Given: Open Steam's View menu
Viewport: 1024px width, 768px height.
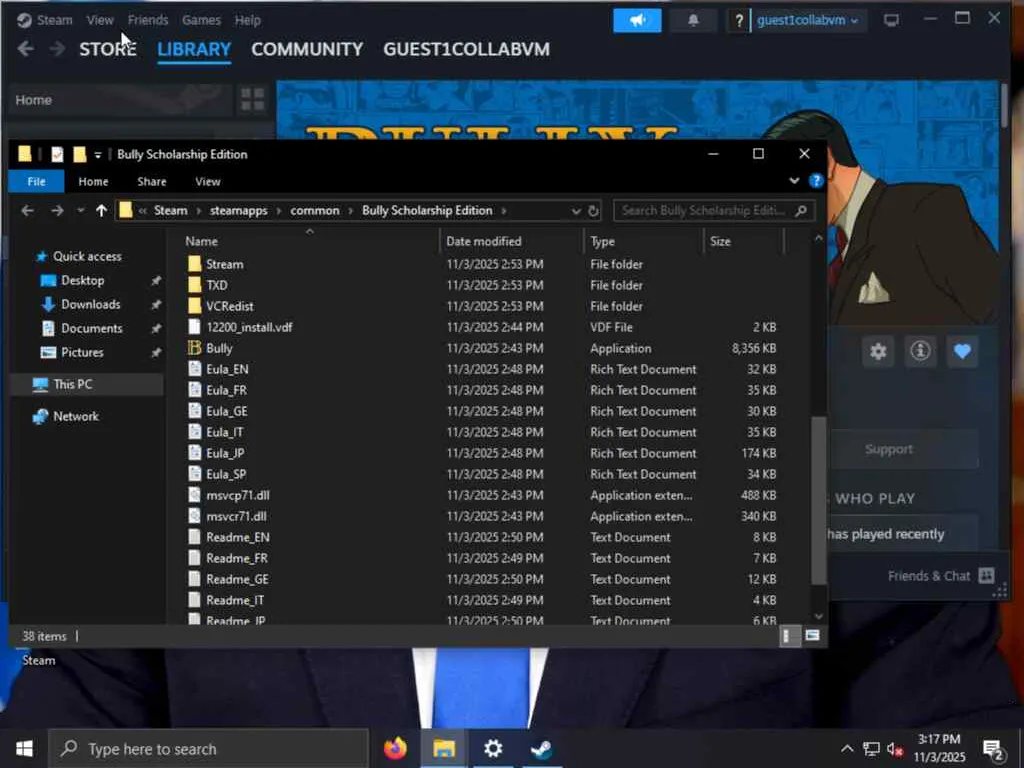Looking at the screenshot, I should (100, 20).
